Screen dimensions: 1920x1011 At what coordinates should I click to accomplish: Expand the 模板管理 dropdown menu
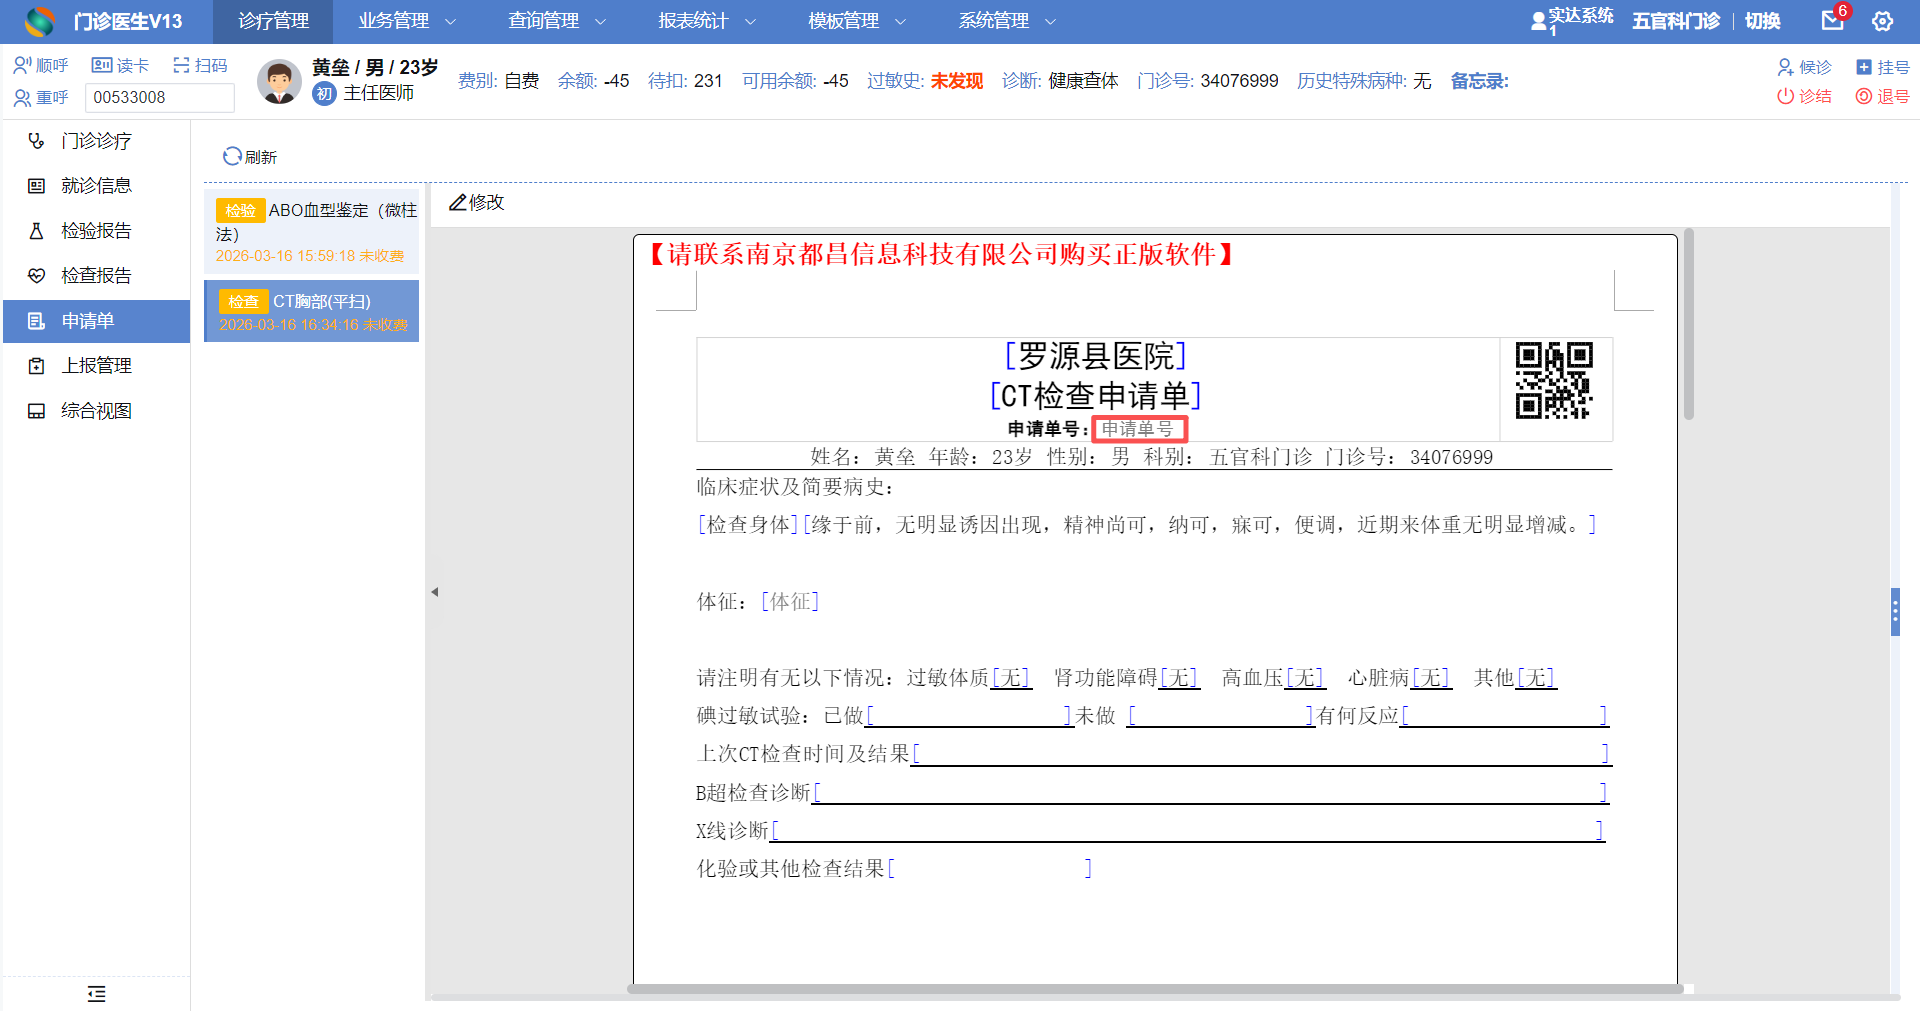coord(857,21)
